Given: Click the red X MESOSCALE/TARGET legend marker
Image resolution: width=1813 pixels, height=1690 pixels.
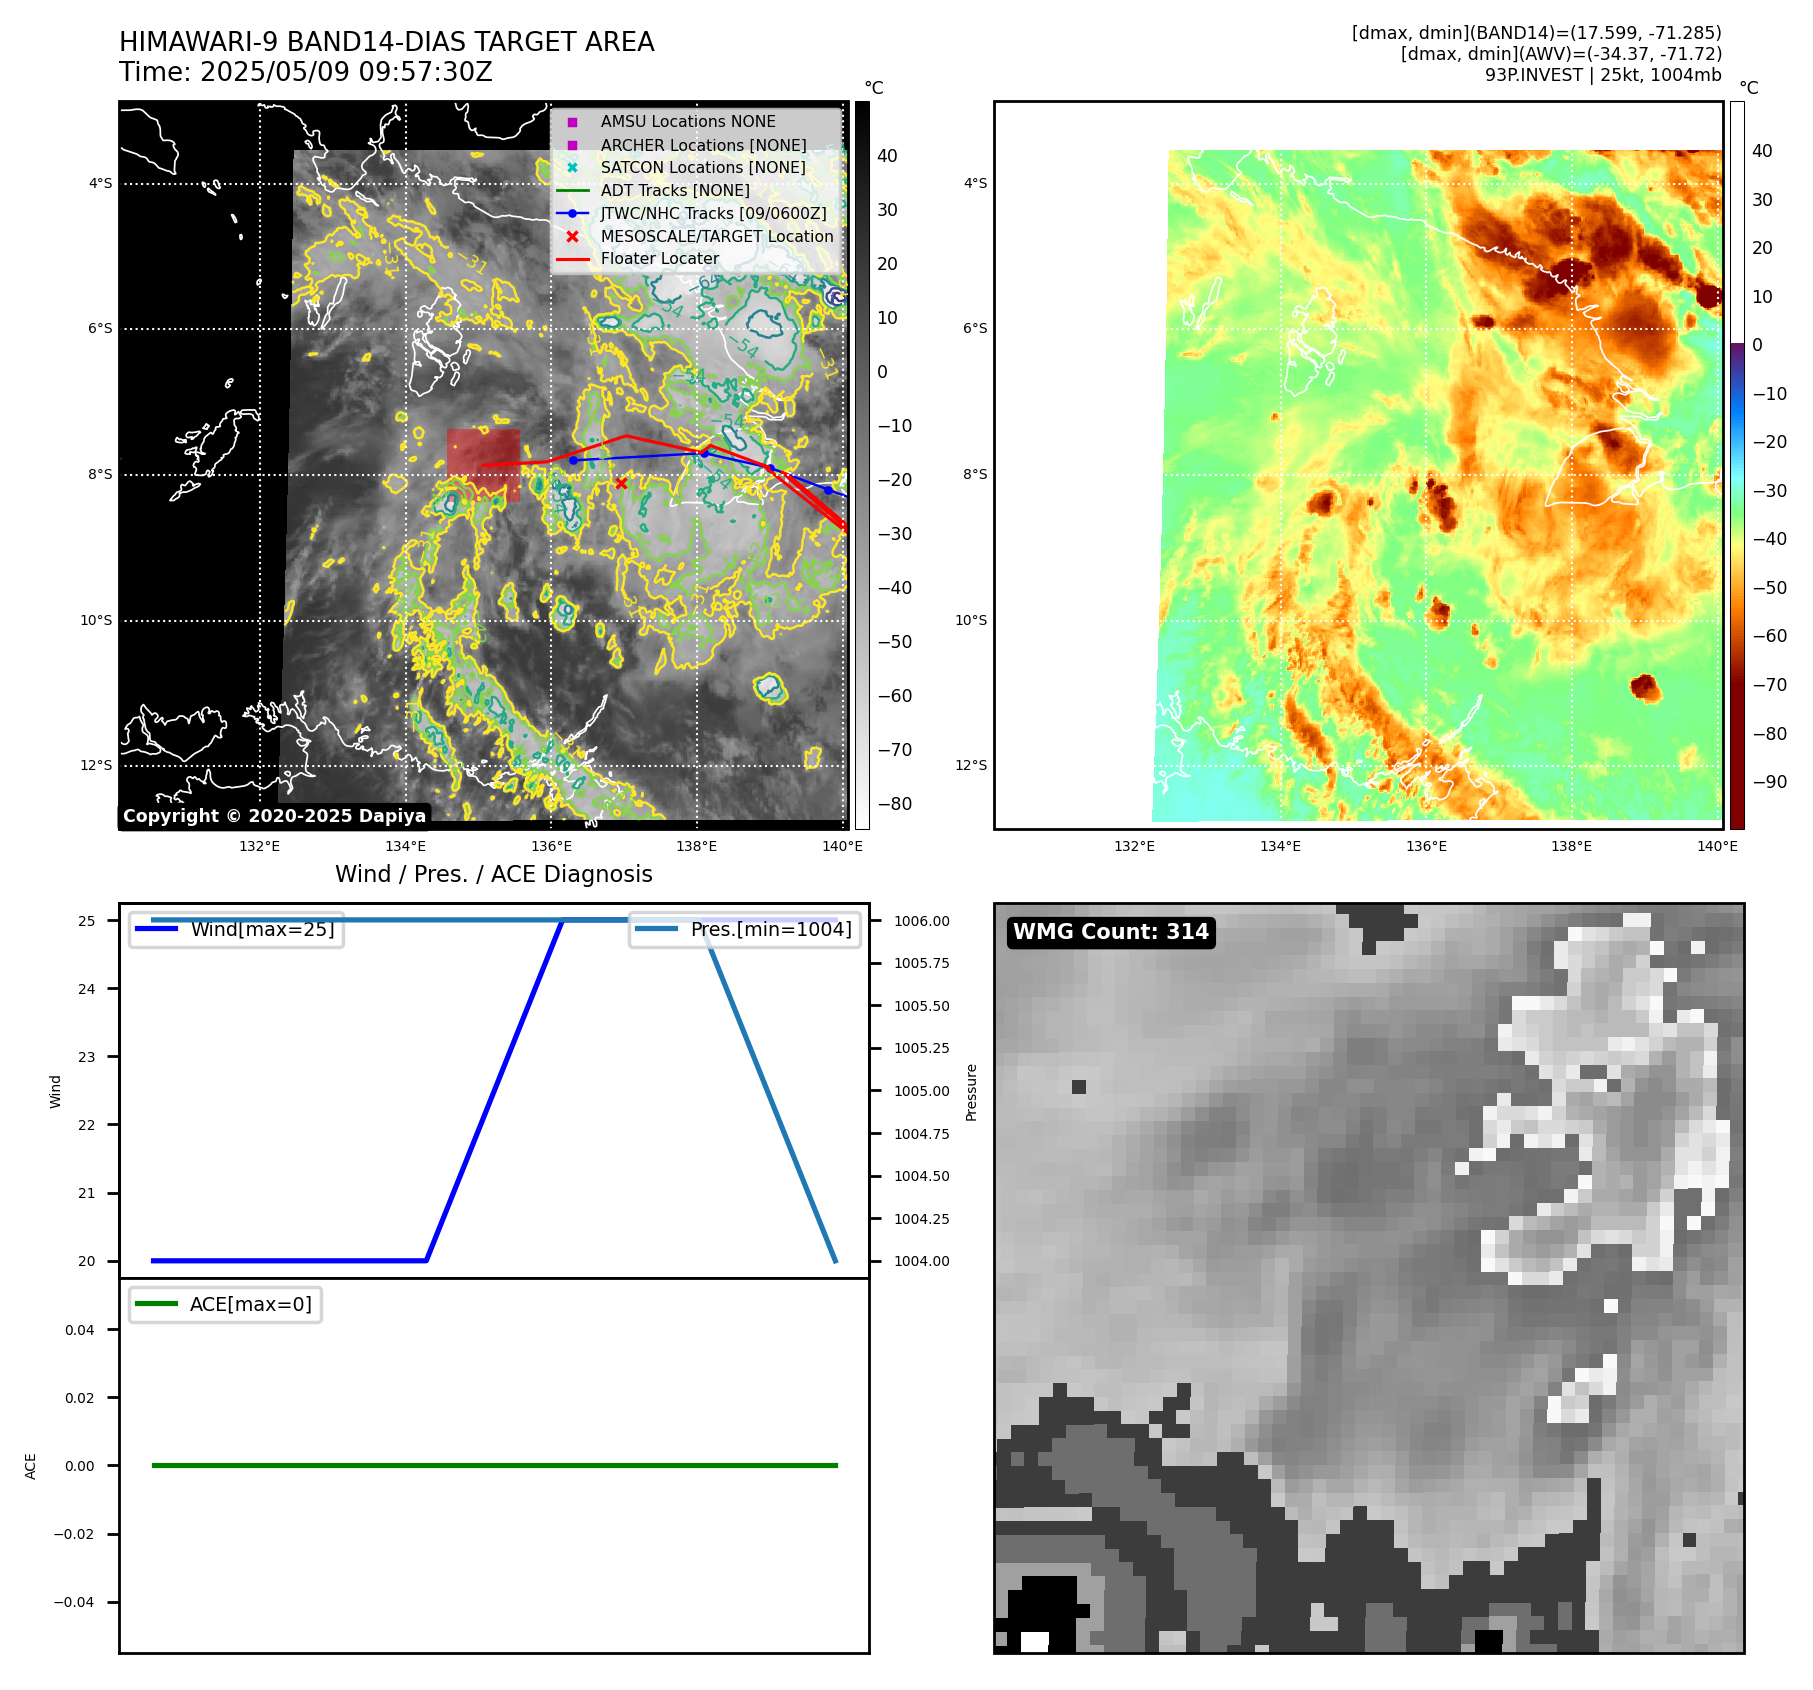Looking at the screenshot, I should point(572,237).
